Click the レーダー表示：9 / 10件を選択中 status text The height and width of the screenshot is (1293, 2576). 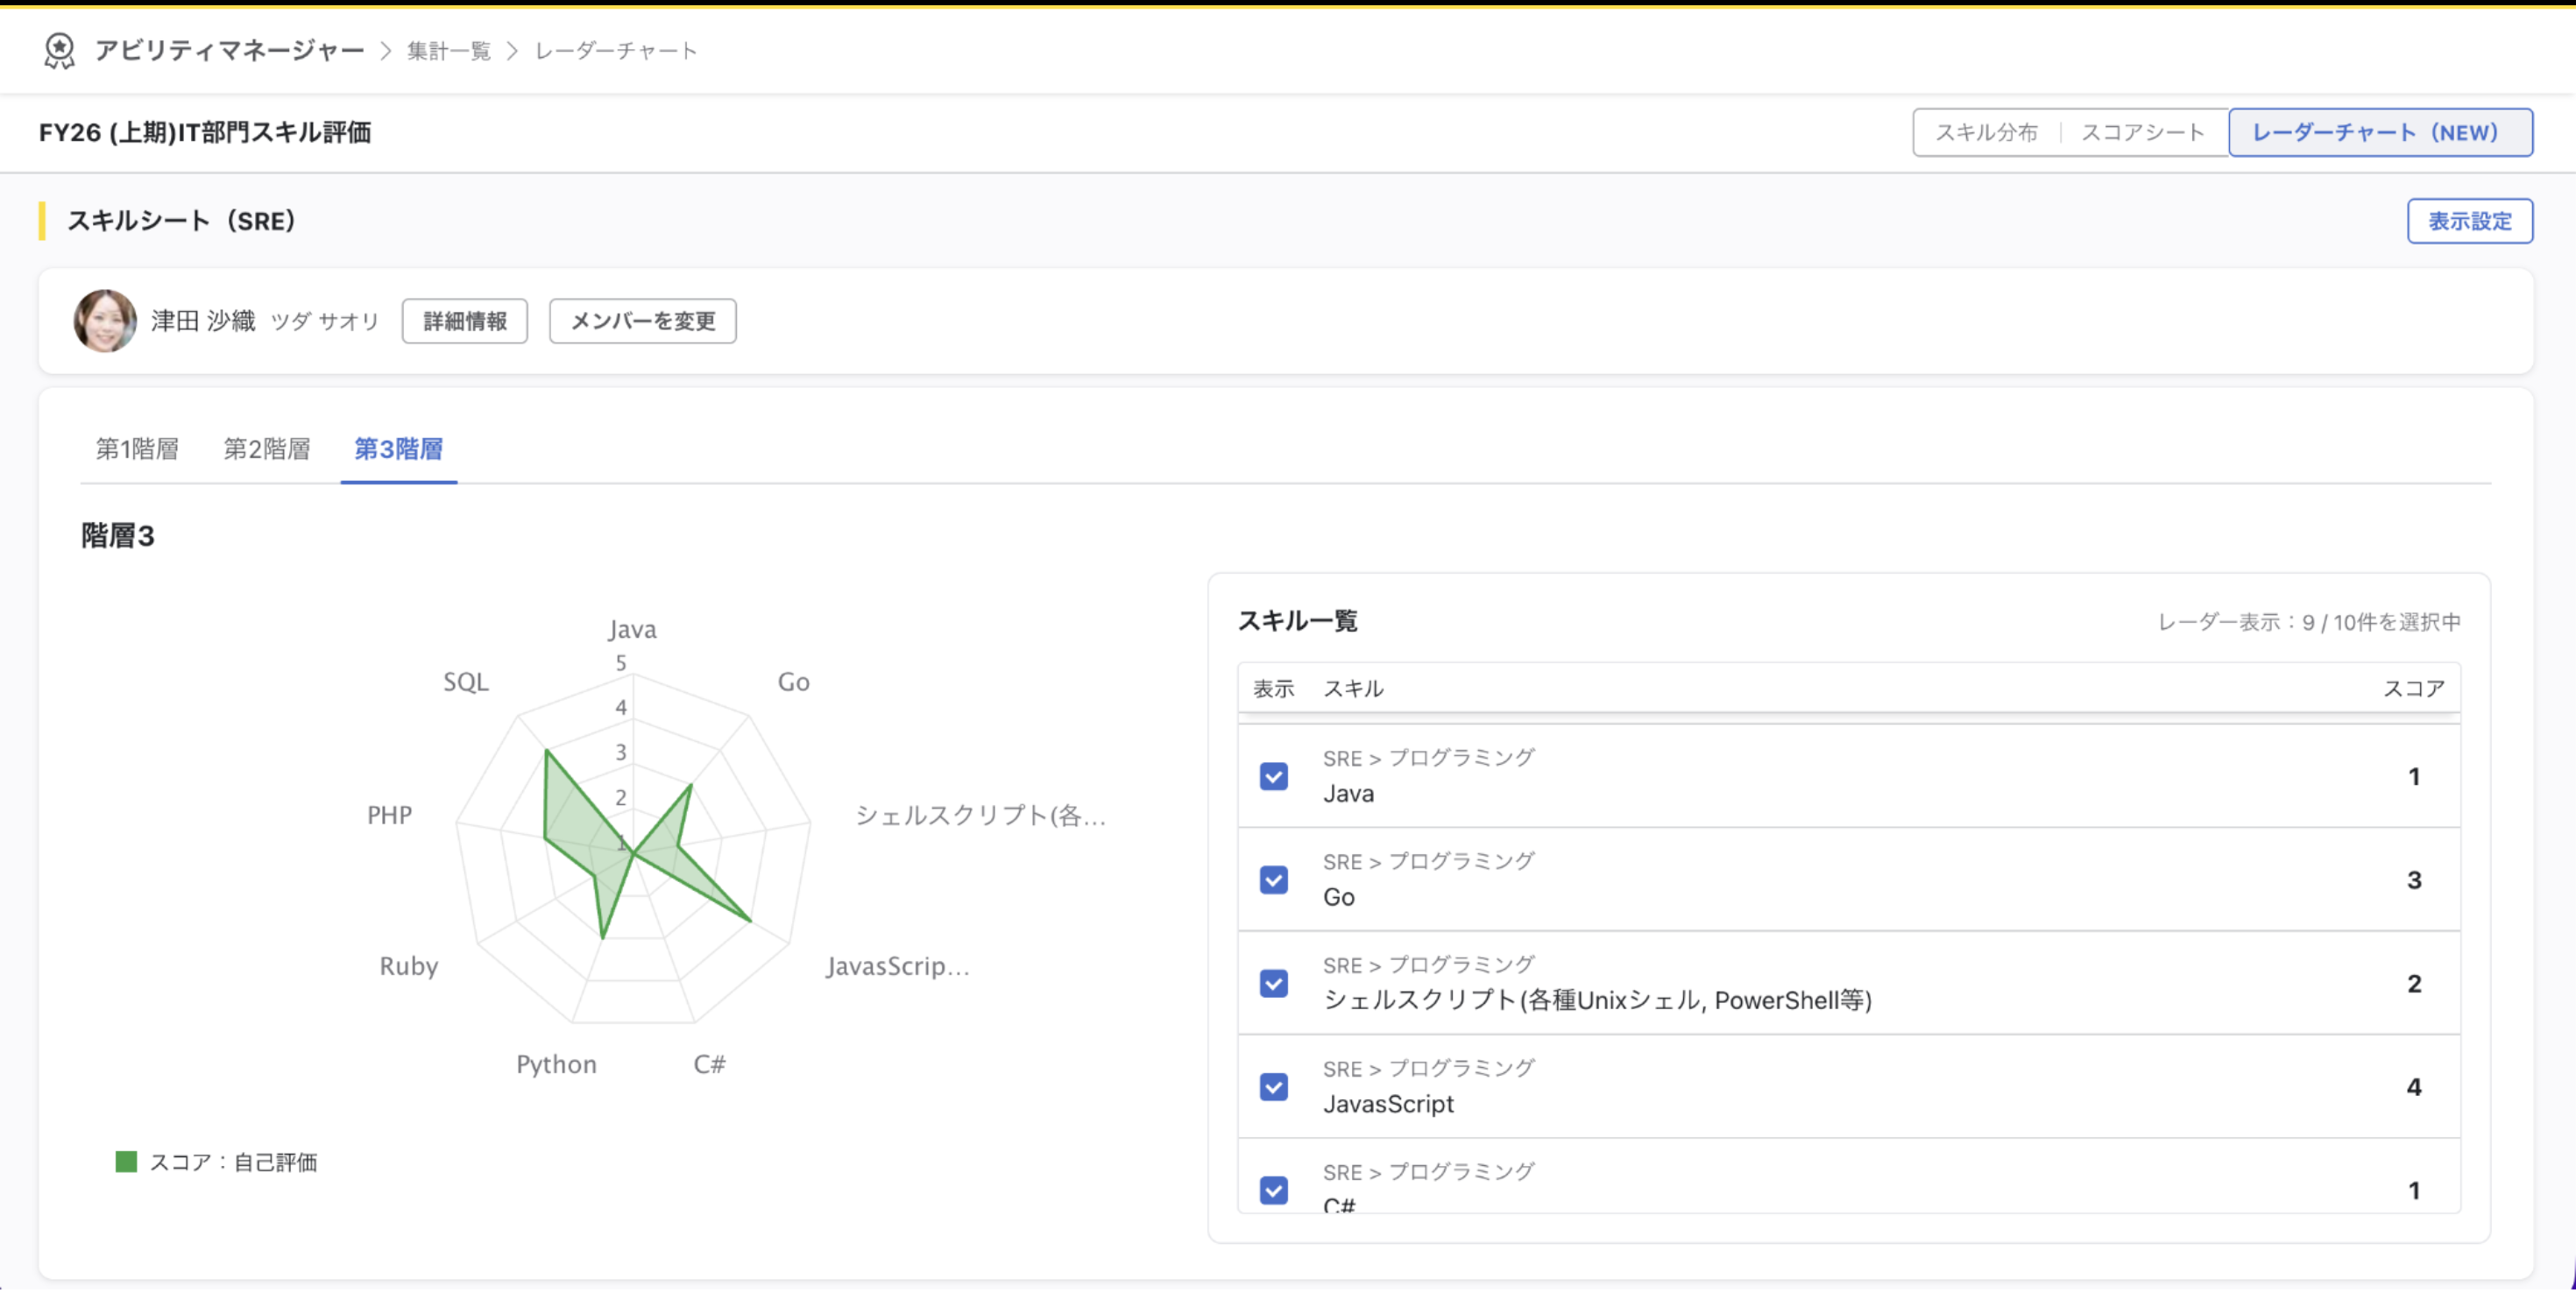(2308, 622)
